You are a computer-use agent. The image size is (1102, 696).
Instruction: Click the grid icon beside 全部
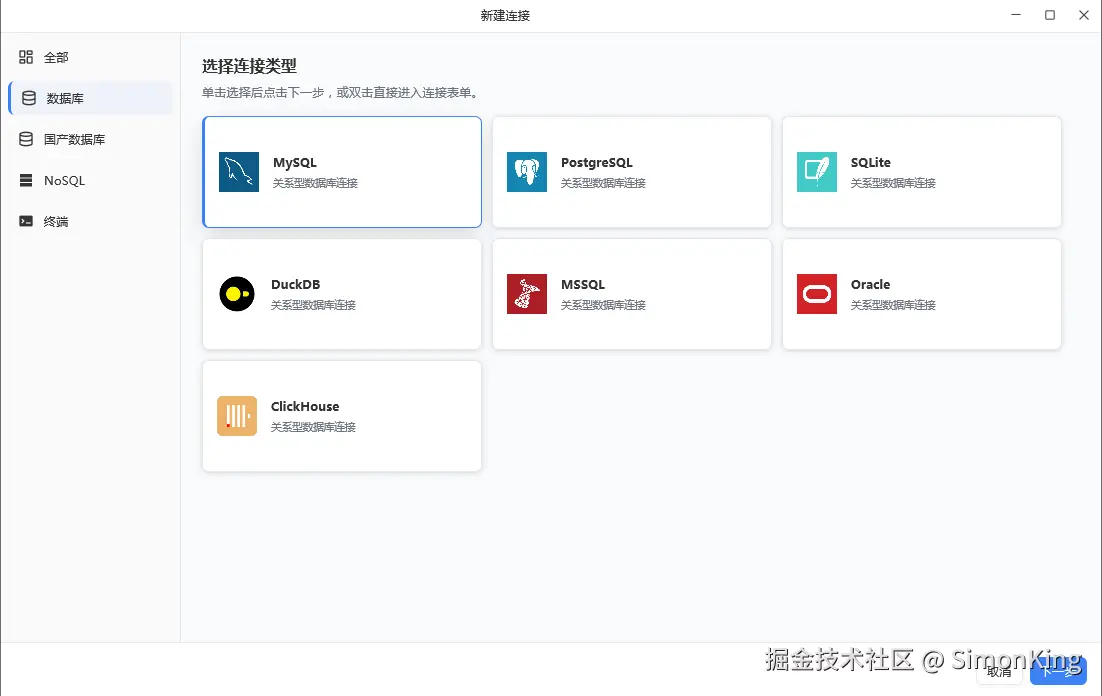coord(26,57)
